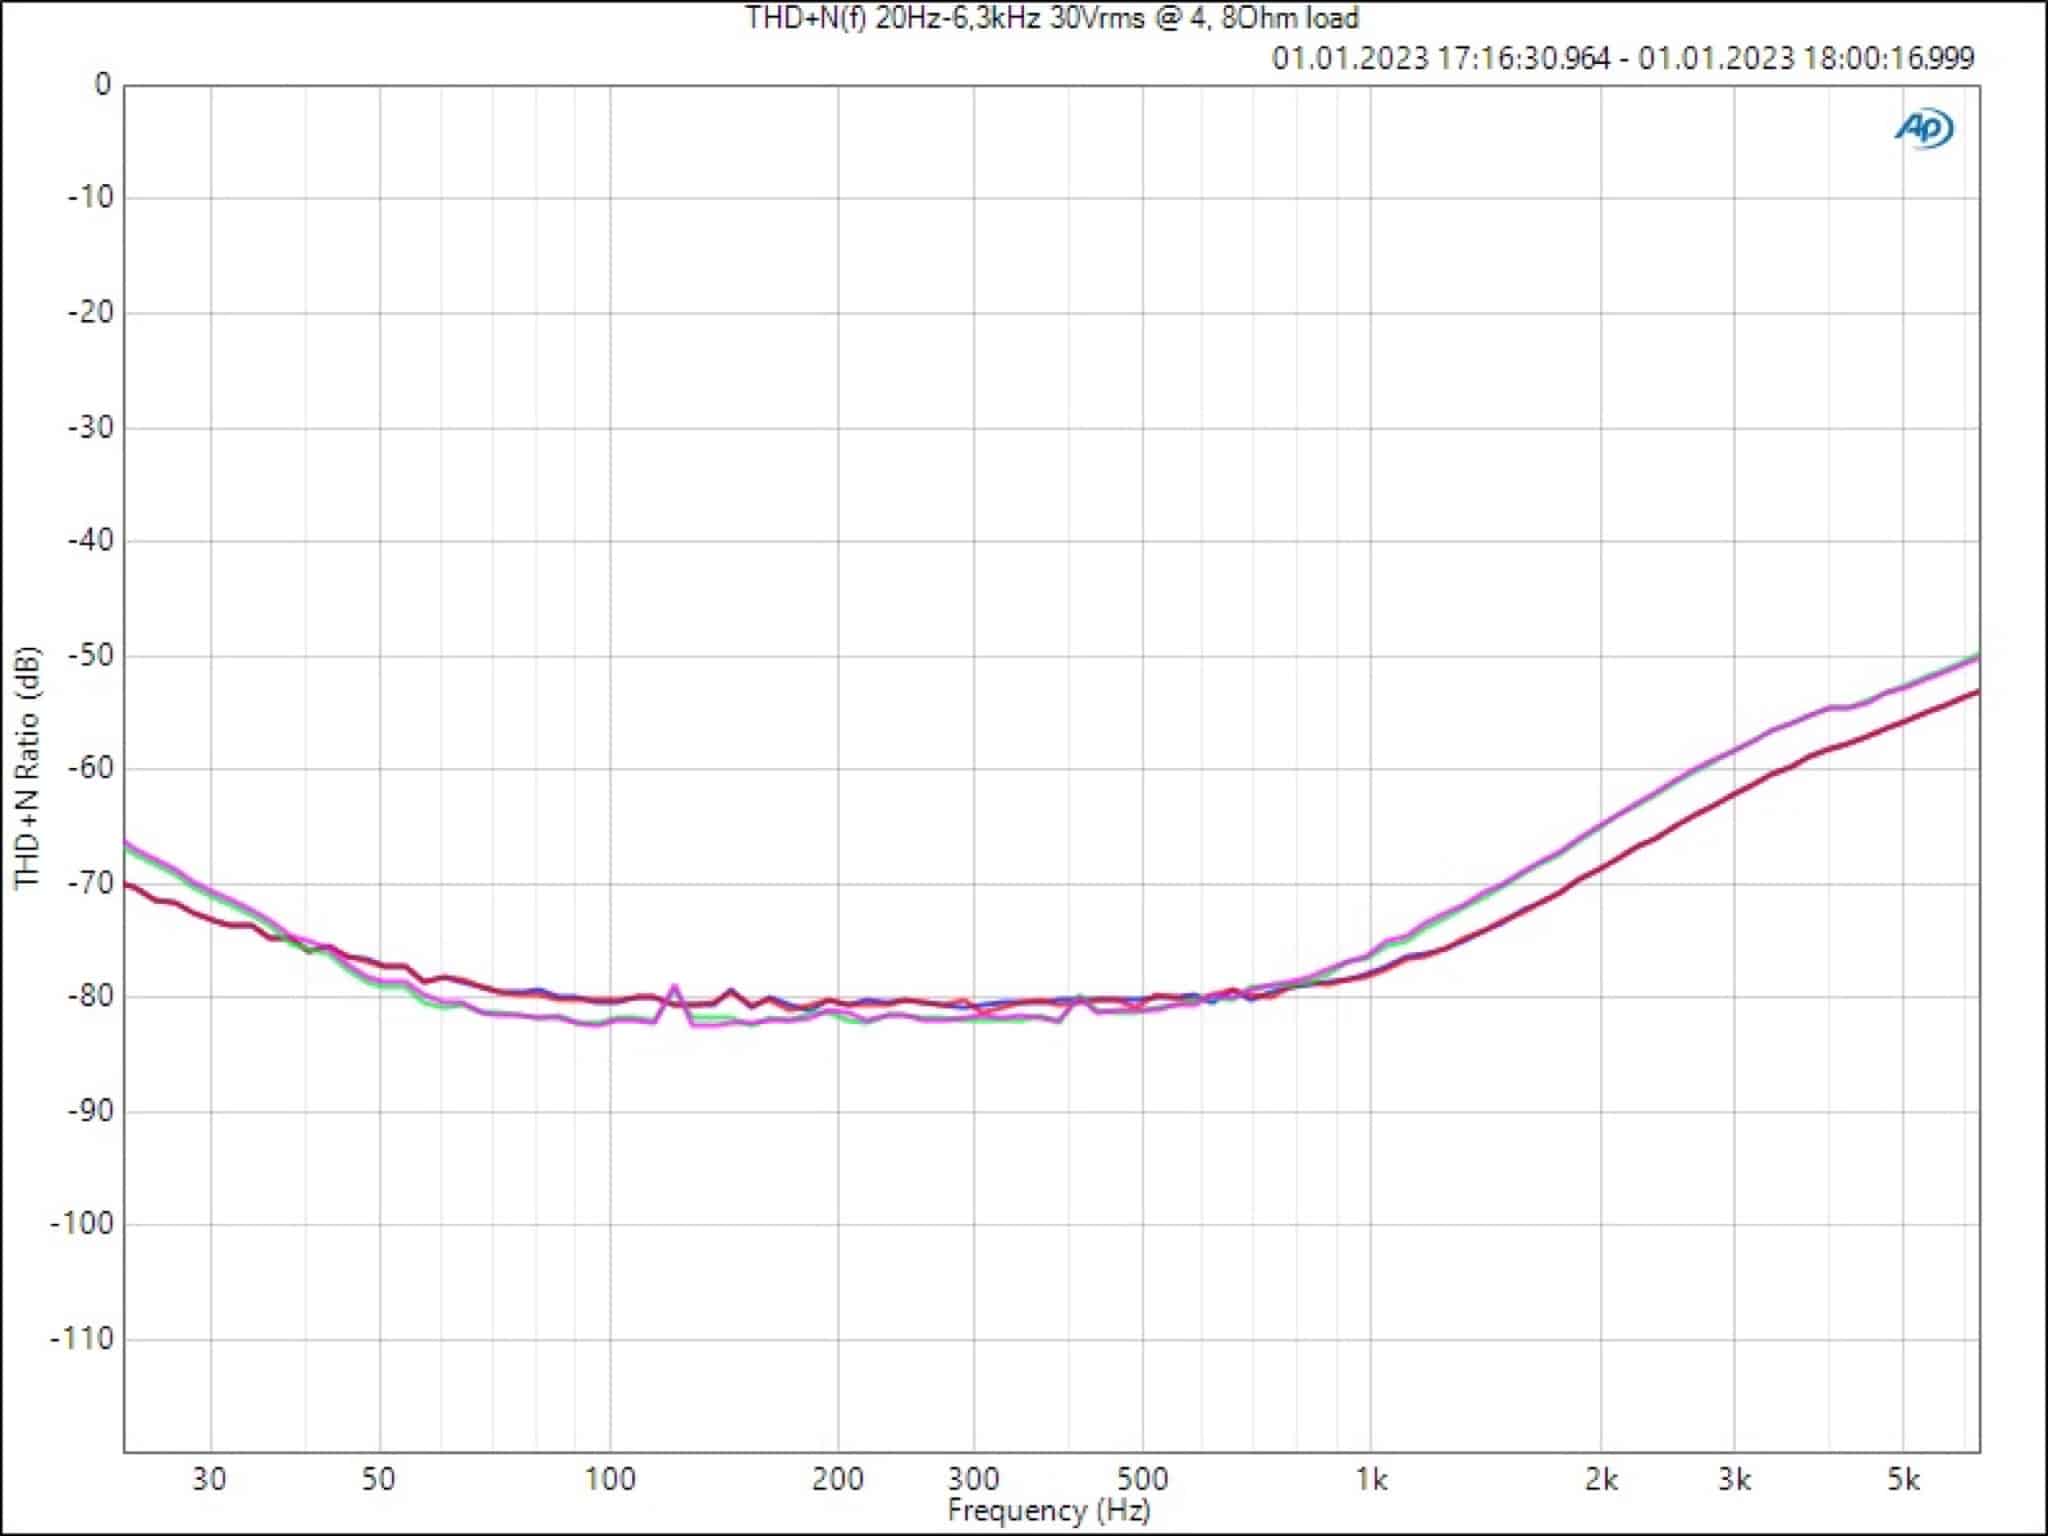This screenshot has height=1536, width=2048.
Task: Click the 5k frequency tick label
Action: (1903, 1479)
